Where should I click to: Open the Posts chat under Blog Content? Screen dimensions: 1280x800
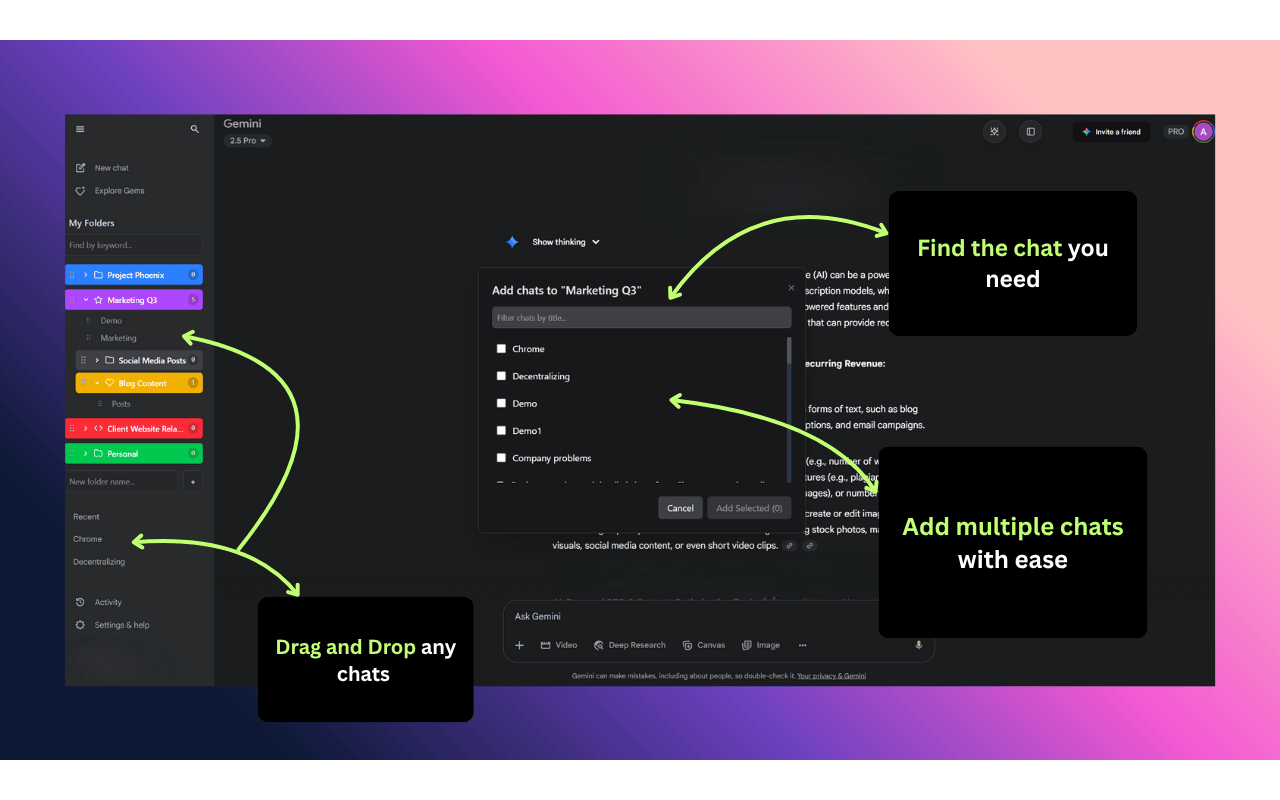pyautogui.click(x=121, y=404)
